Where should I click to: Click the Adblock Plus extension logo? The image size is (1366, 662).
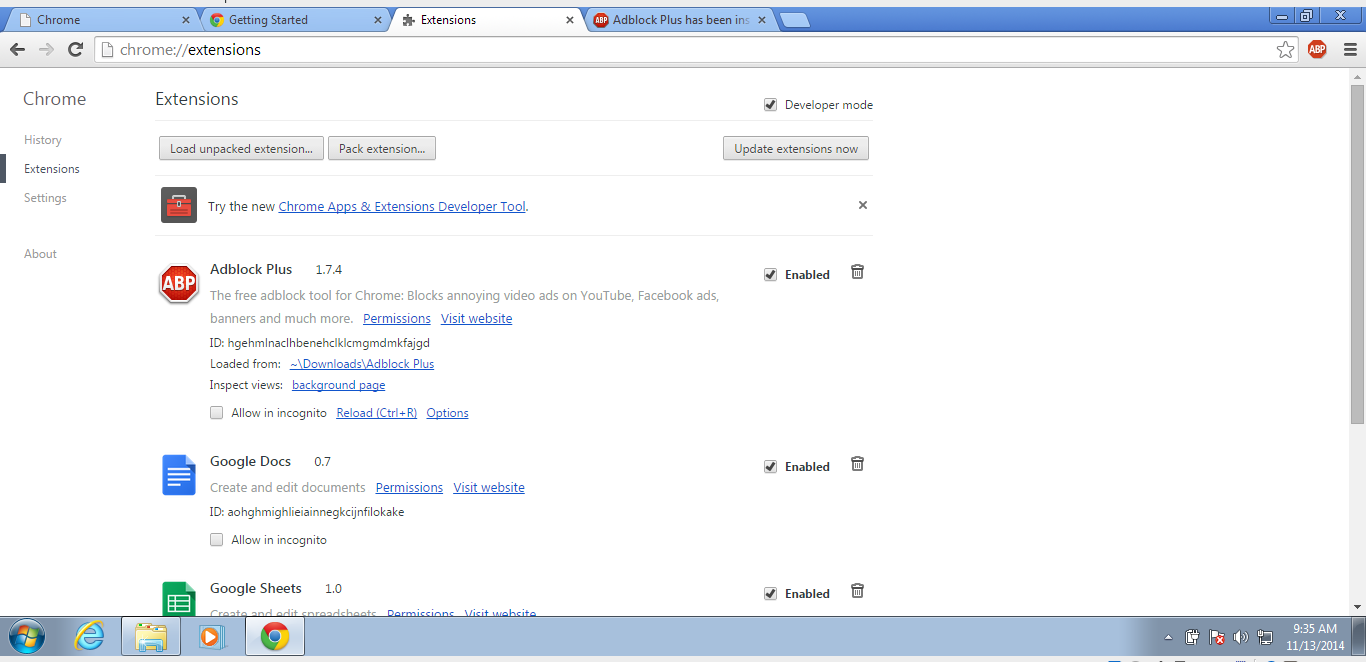tap(179, 284)
